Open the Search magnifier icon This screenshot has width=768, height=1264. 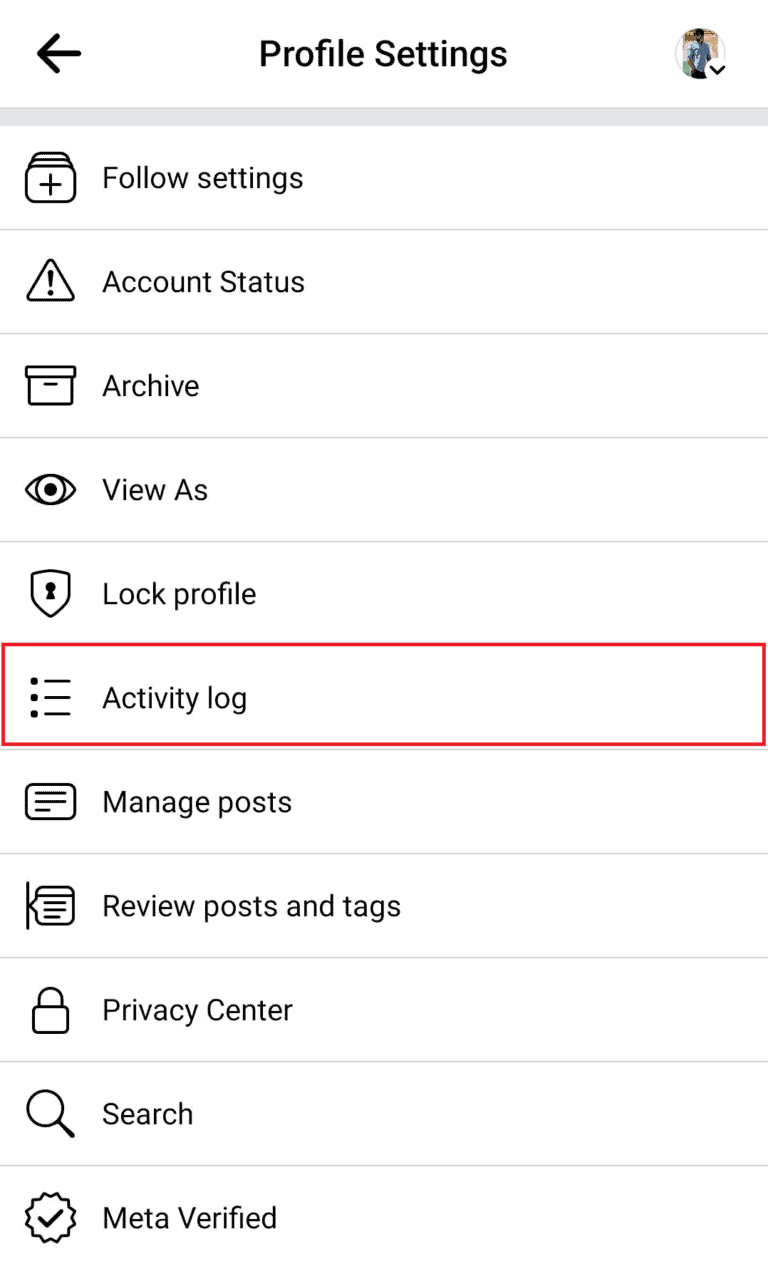50,1113
